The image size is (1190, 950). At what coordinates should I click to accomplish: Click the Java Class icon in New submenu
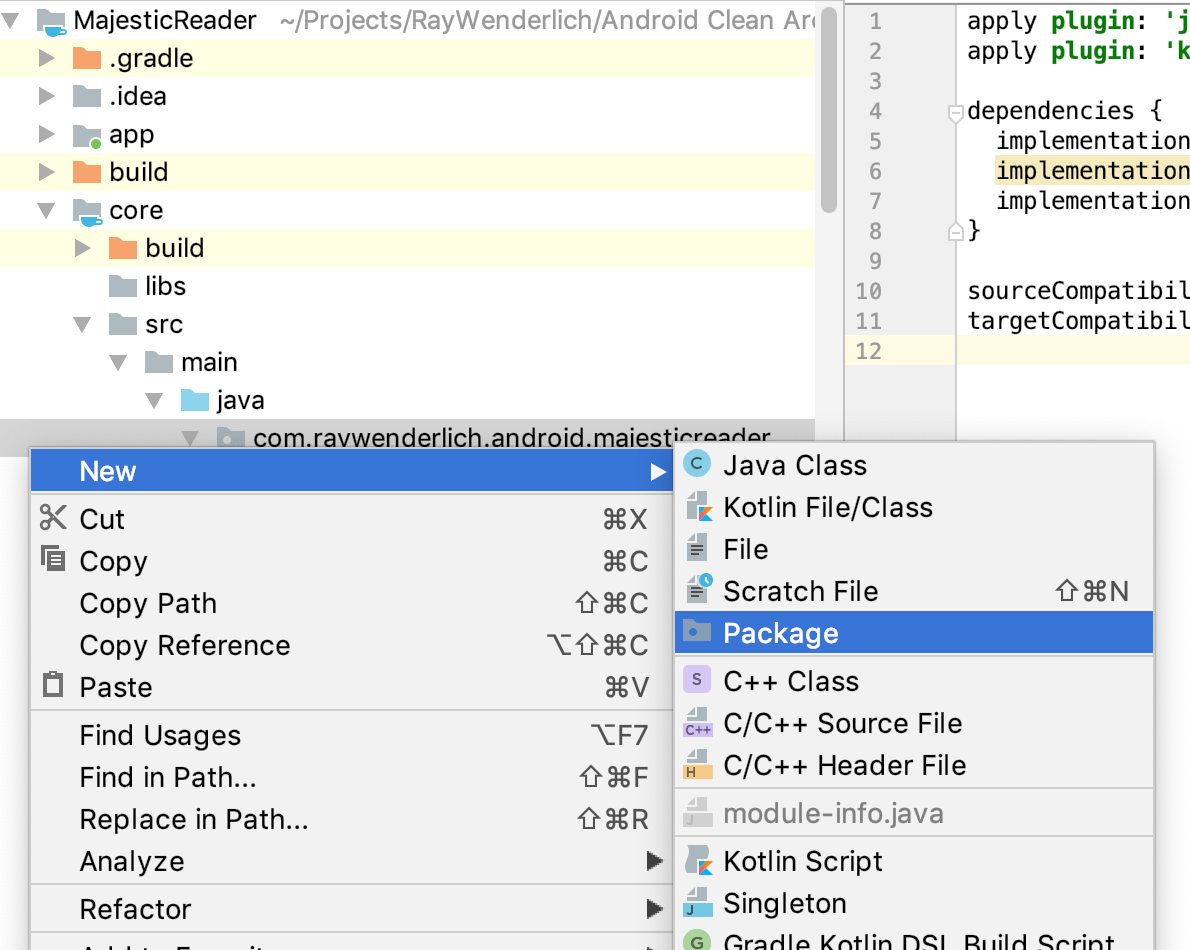coord(697,464)
